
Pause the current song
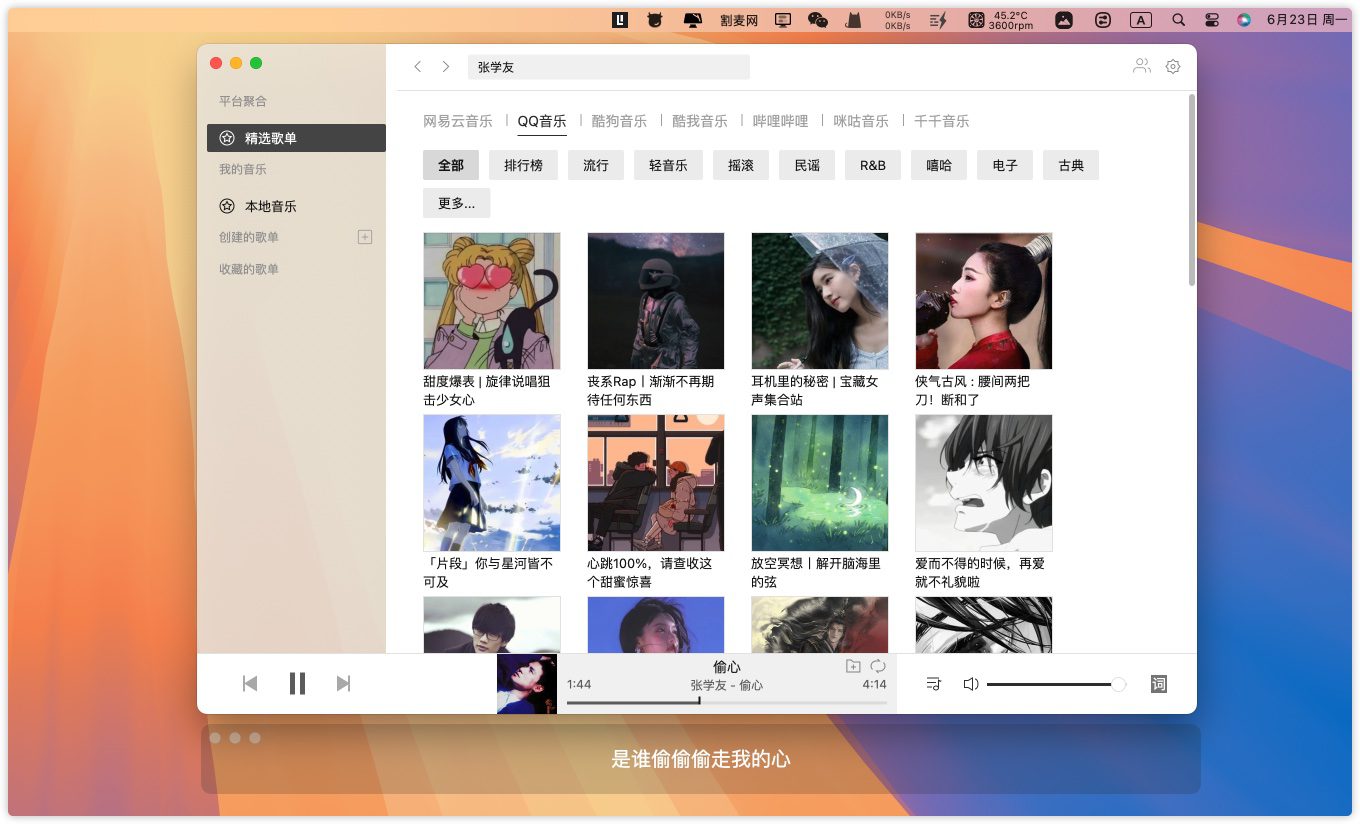[x=297, y=684]
